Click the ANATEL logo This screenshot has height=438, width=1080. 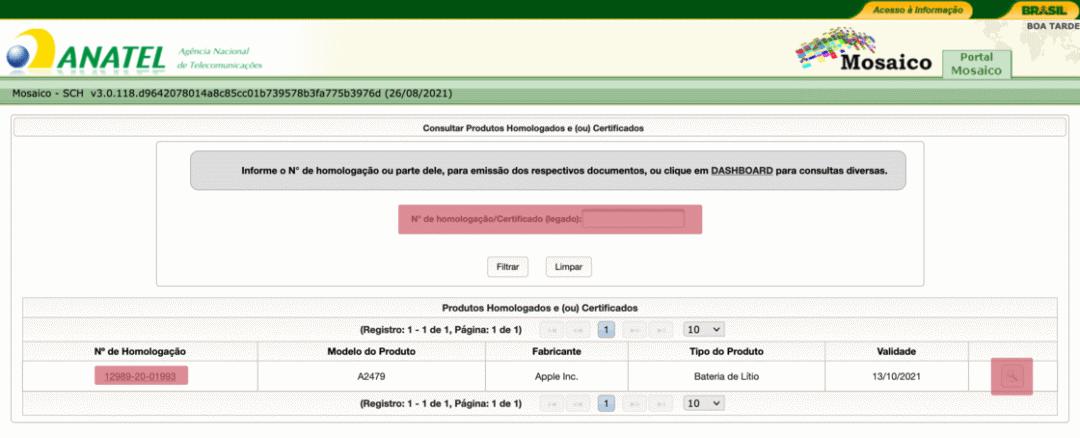coord(86,50)
